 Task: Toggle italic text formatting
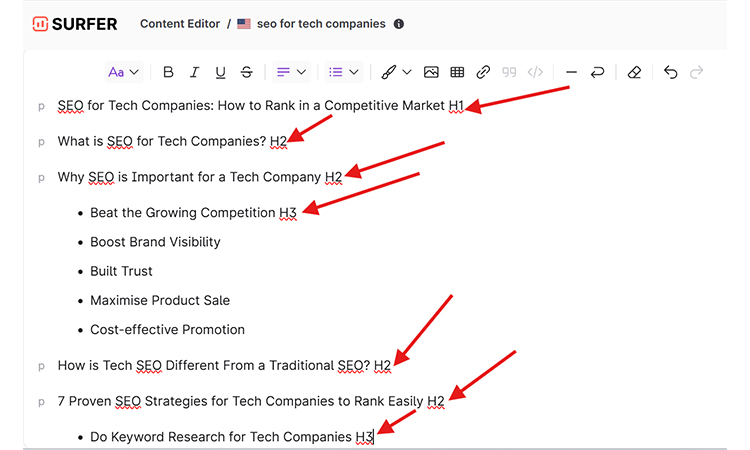pyautogui.click(x=194, y=72)
